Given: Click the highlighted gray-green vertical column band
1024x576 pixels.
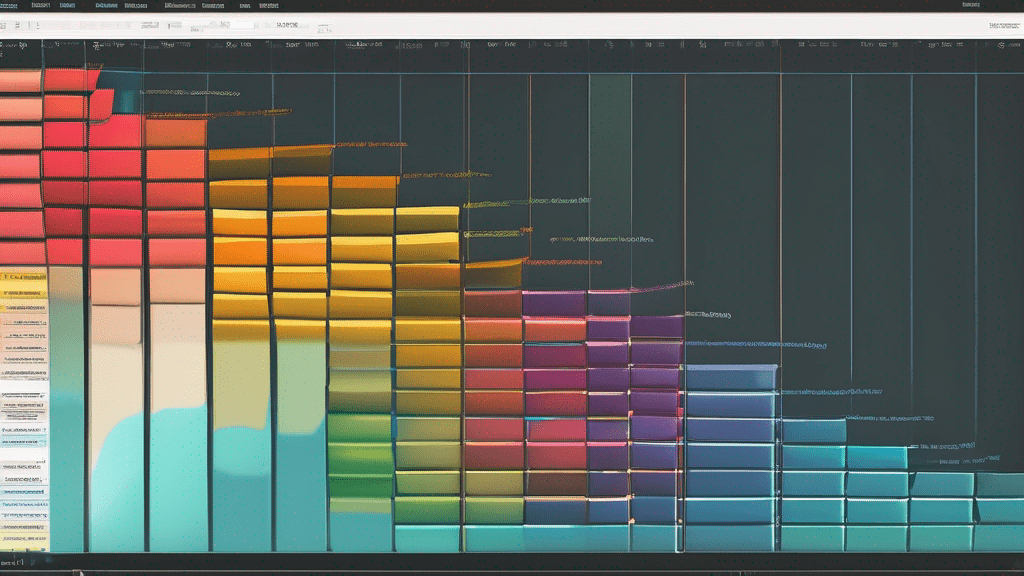Looking at the screenshot, I should [x=610, y=180].
